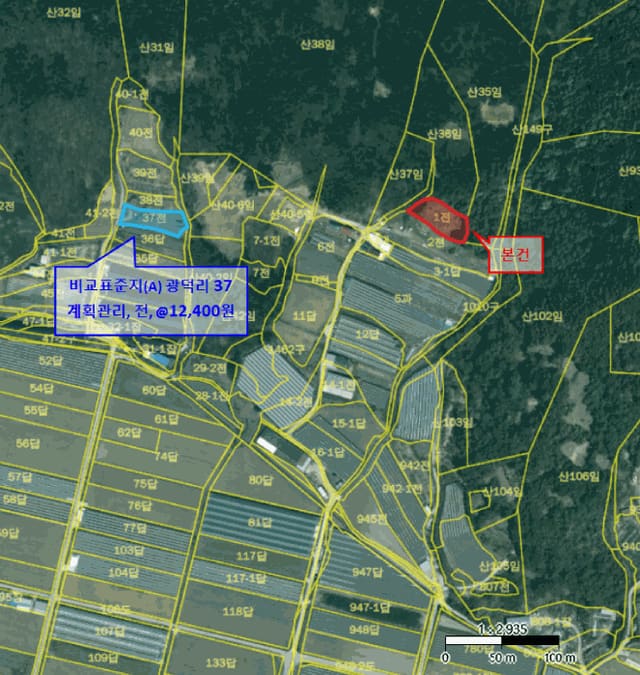Screen dimensions: 640x675
Task: Select the 계획관리, 전, @12,400원 text line
Action: tap(151, 311)
